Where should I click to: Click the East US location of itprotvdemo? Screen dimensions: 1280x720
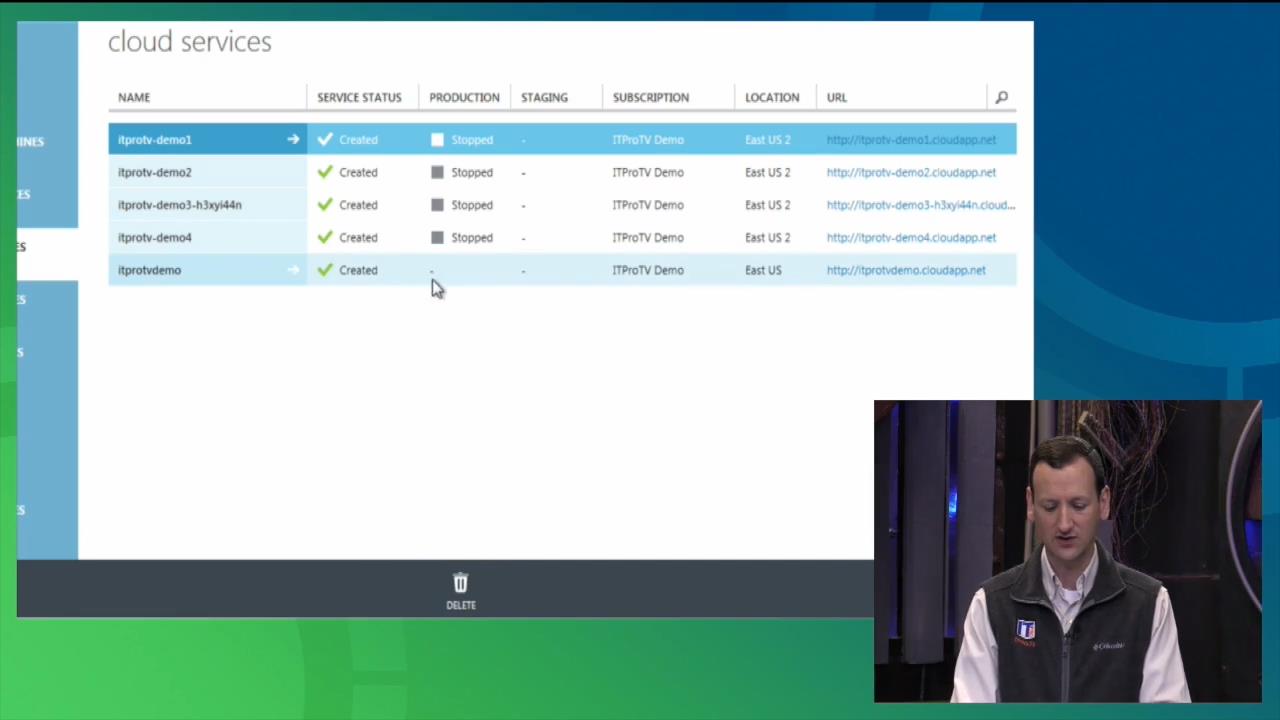pyautogui.click(x=763, y=270)
